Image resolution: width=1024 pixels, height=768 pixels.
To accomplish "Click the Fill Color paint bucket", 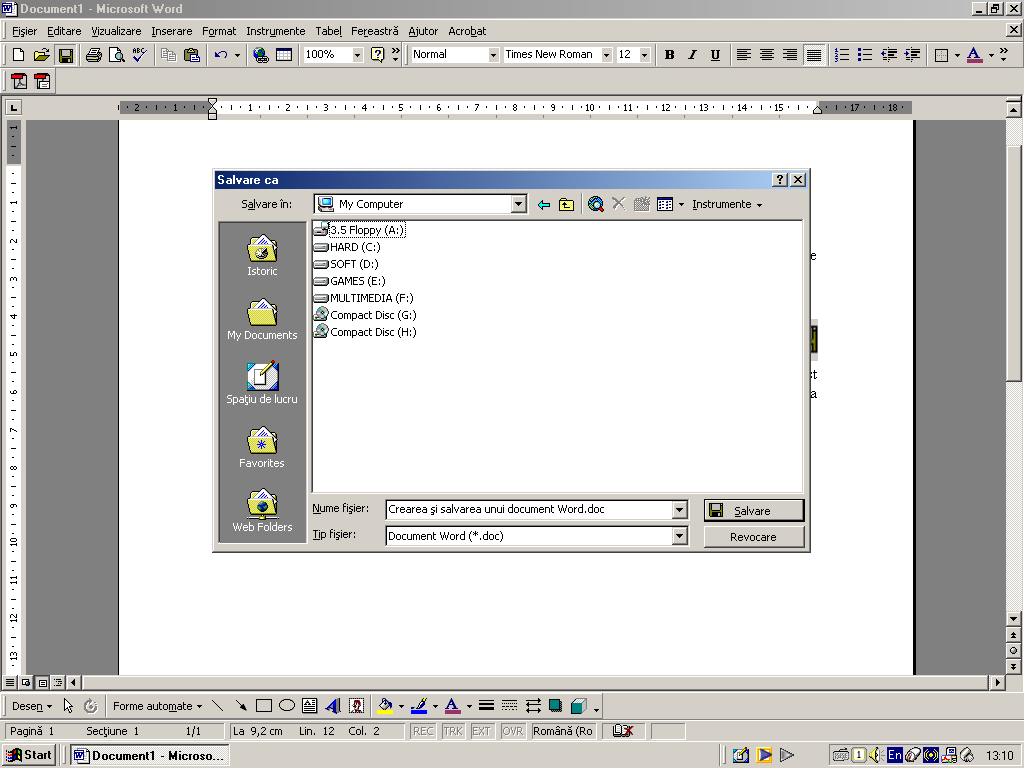I will point(385,706).
